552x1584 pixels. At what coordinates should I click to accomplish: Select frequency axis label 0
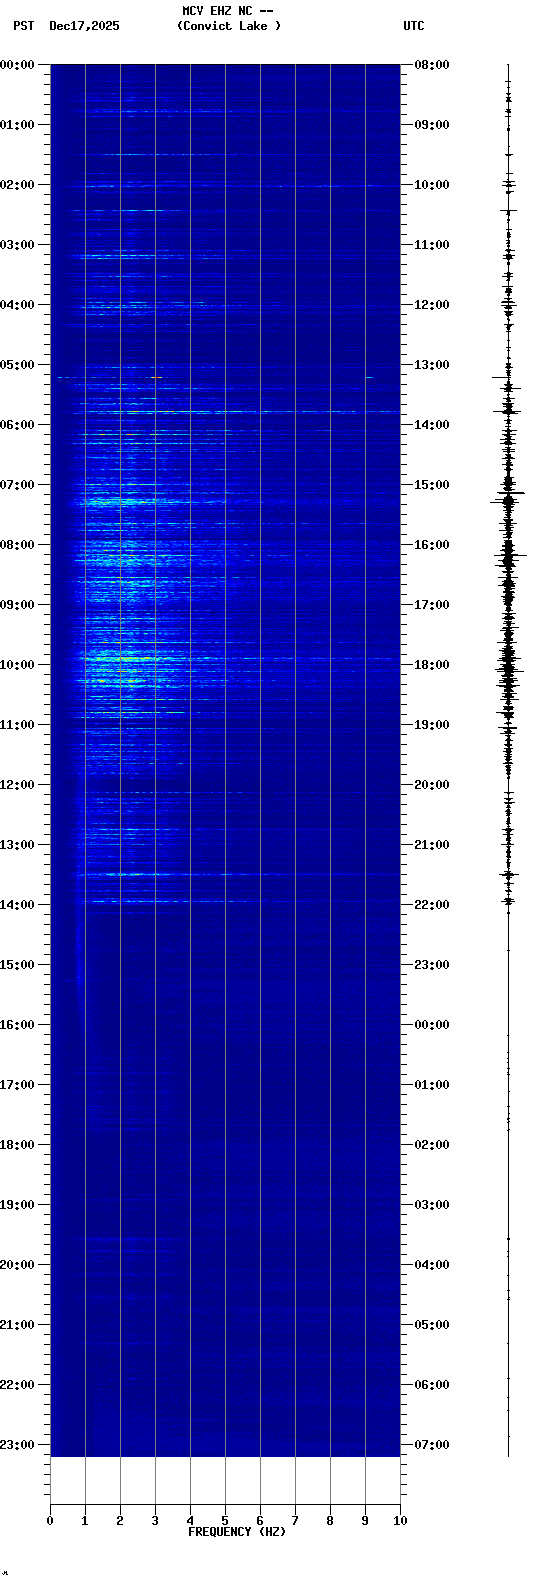50,1521
